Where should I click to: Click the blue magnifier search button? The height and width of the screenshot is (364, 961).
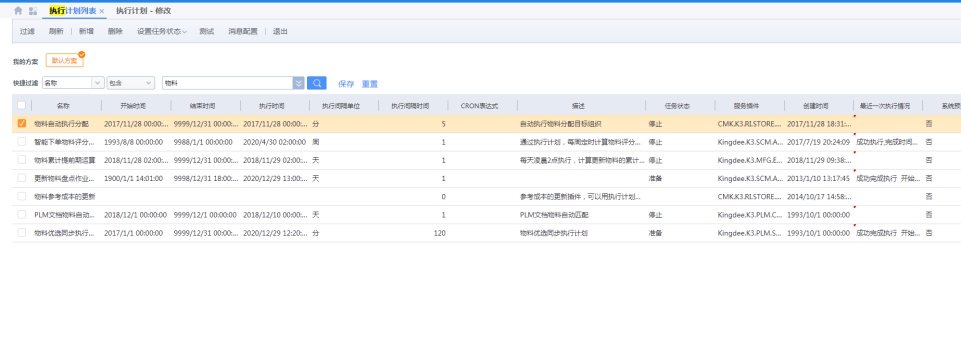pyautogui.click(x=316, y=83)
